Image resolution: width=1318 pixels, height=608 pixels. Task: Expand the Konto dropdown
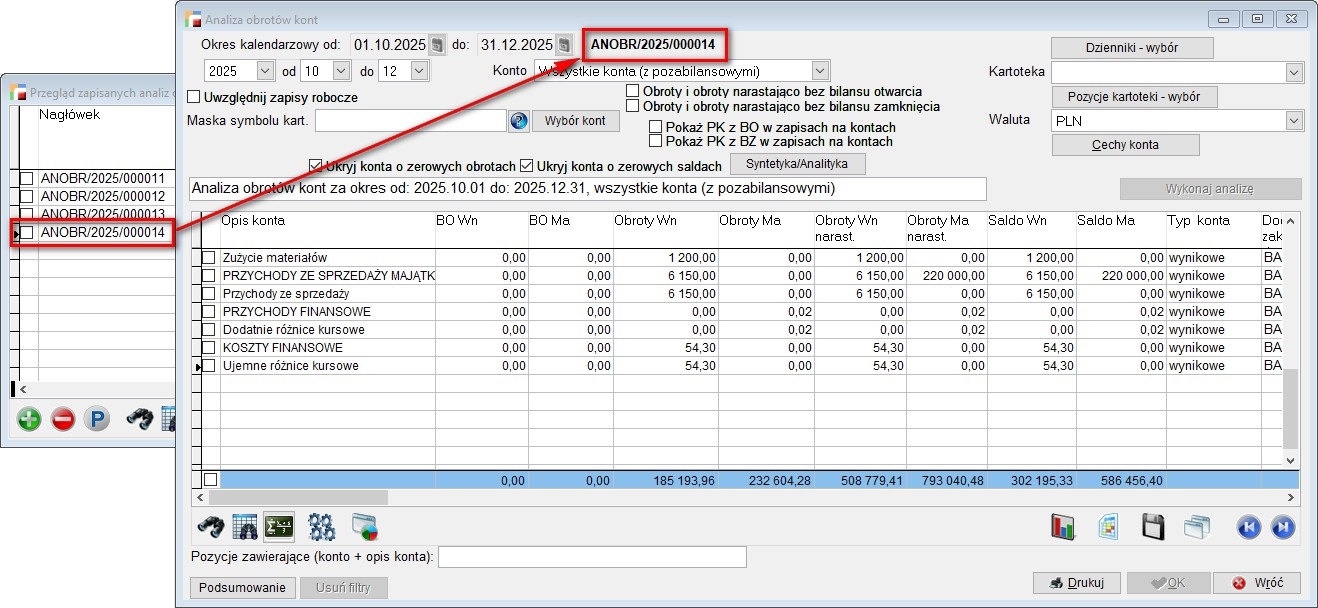(x=820, y=71)
